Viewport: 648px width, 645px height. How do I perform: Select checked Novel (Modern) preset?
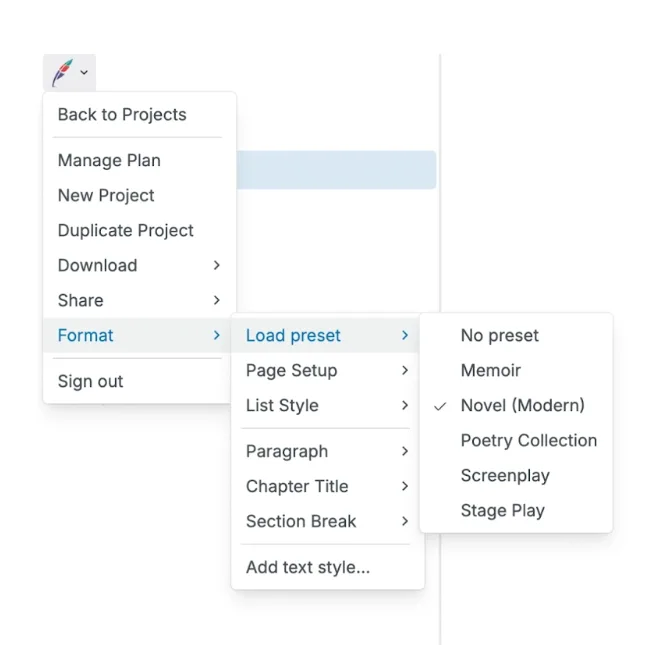(x=522, y=405)
